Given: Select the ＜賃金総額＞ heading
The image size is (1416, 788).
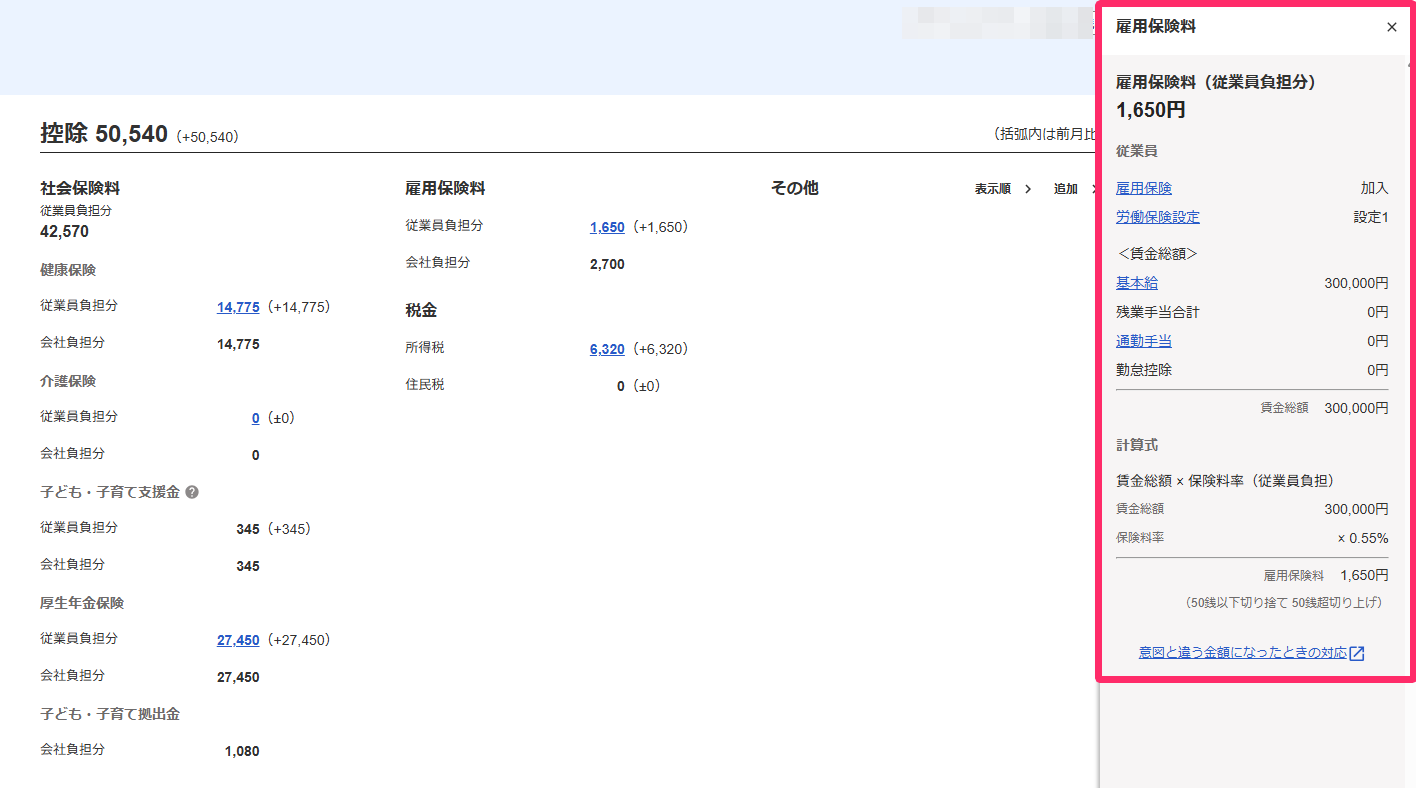Looking at the screenshot, I should [x=1157, y=254].
